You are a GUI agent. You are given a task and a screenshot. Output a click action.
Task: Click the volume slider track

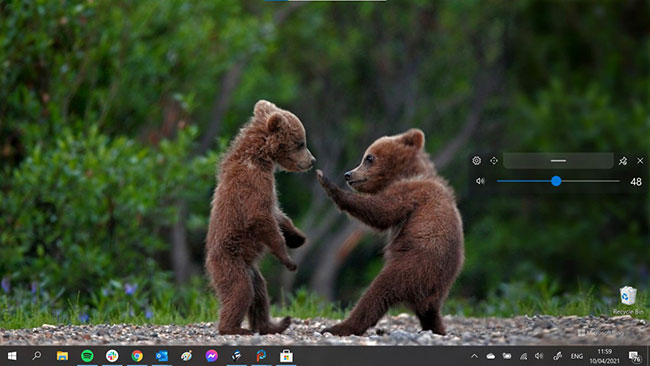[x=558, y=181]
